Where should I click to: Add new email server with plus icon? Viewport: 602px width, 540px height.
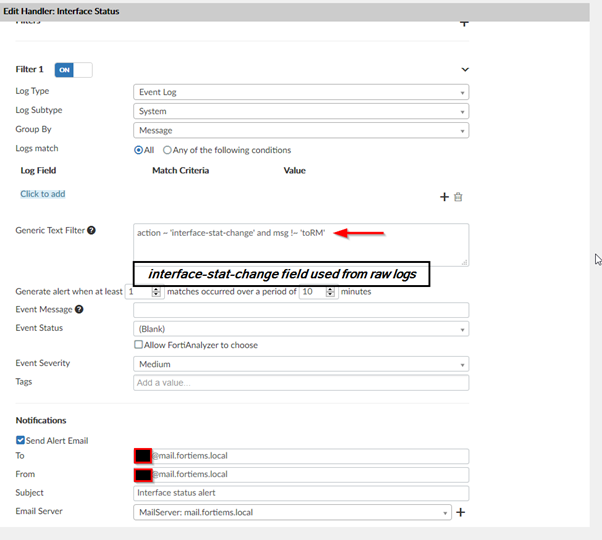click(x=461, y=512)
